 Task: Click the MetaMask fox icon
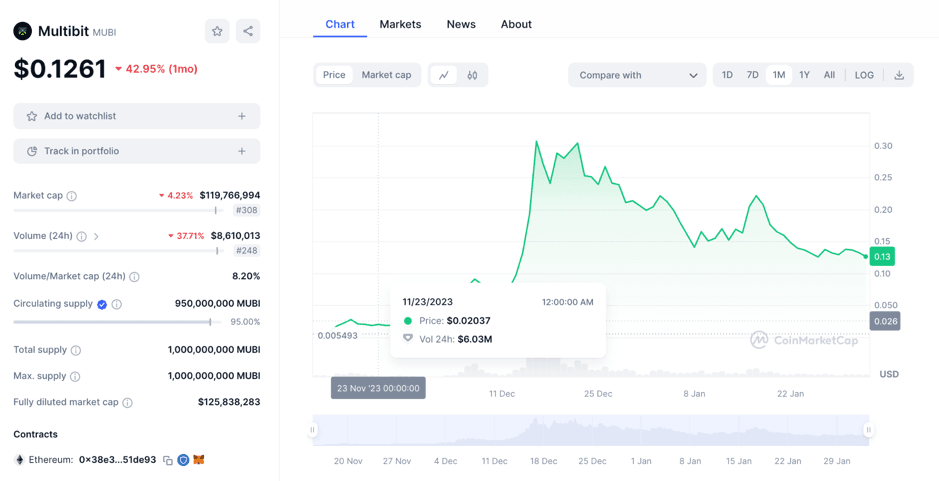tap(199, 460)
